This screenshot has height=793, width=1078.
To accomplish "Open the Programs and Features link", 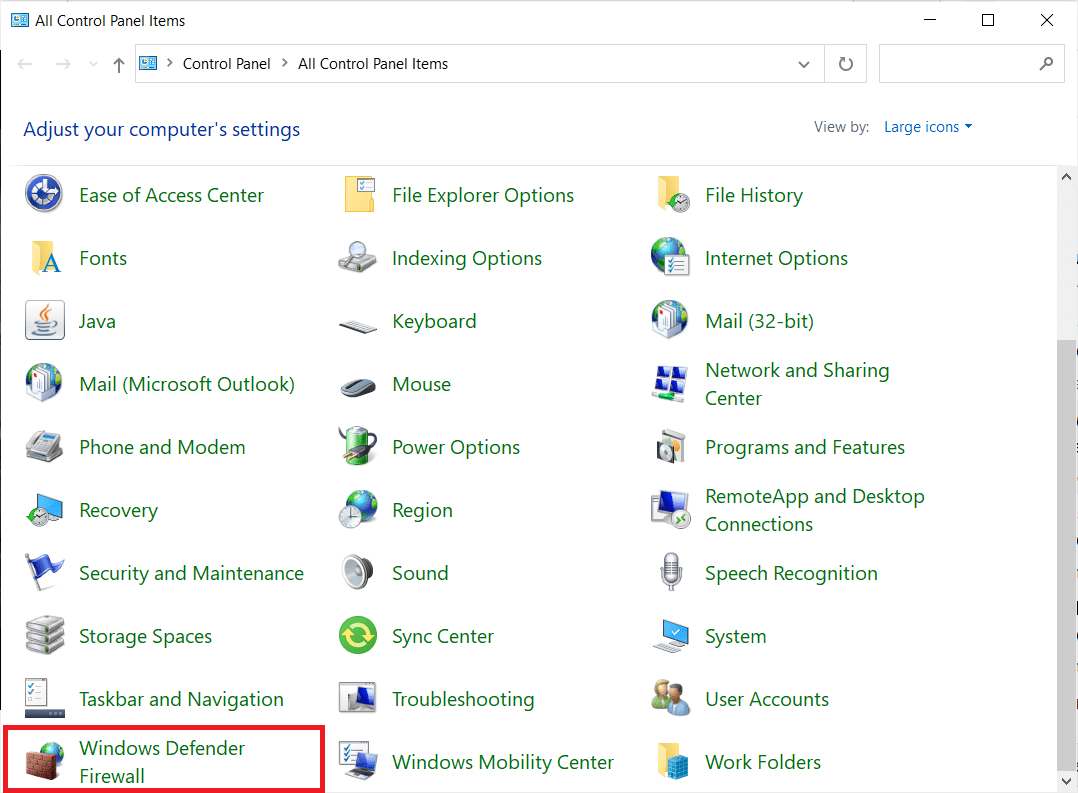I will (804, 447).
